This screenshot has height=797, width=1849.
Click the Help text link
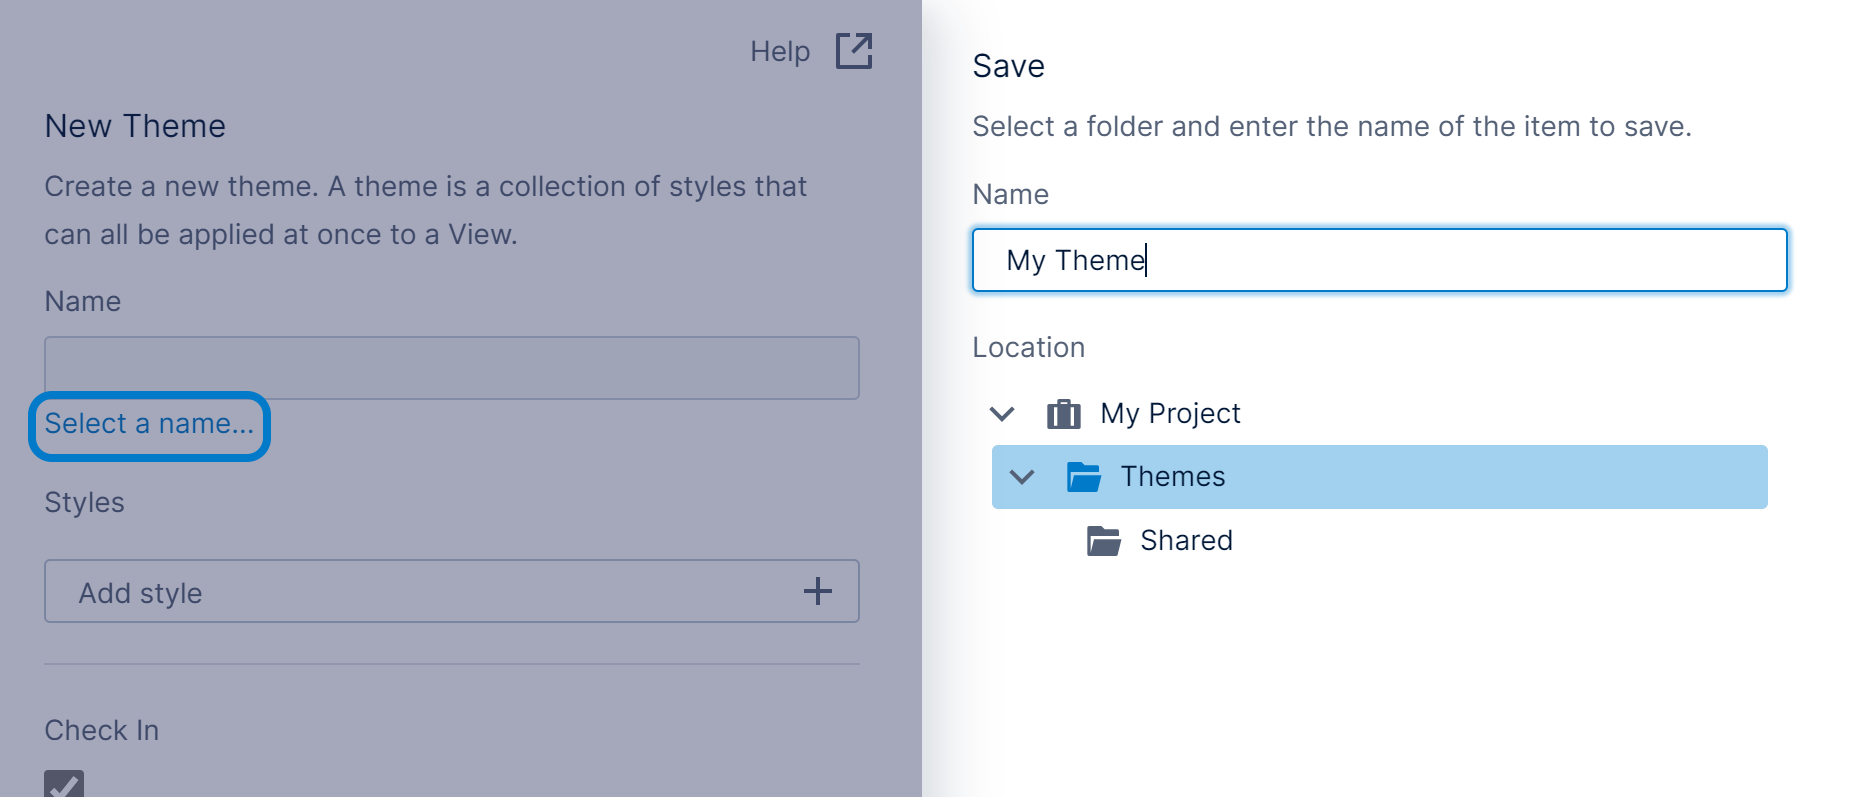pos(780,51)
